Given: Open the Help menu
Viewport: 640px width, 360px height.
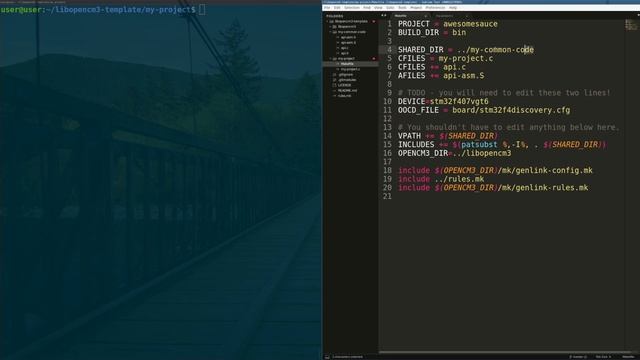Looking at the screenshot, I should pos(453,8).
